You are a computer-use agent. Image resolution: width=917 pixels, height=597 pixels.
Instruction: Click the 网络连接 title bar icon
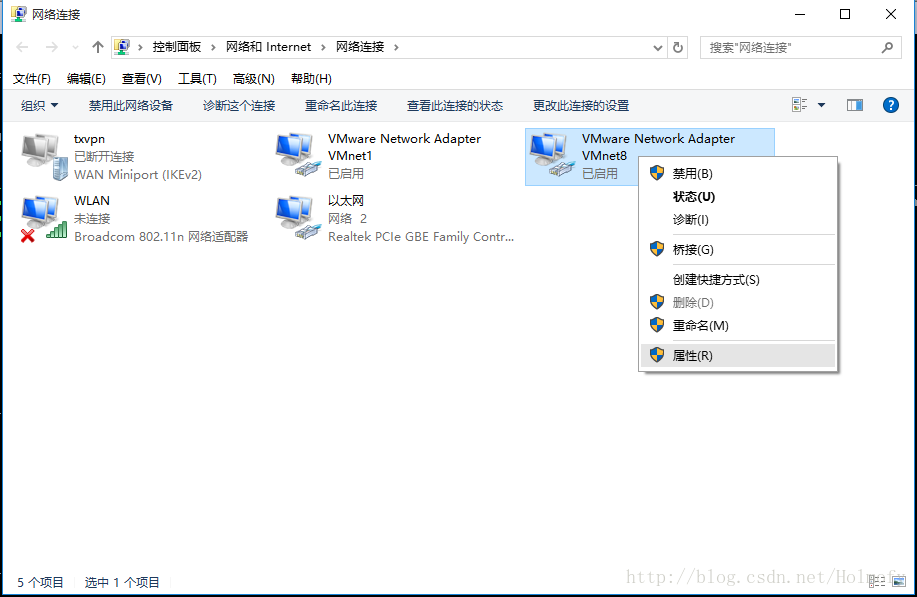tap(19, 14)
